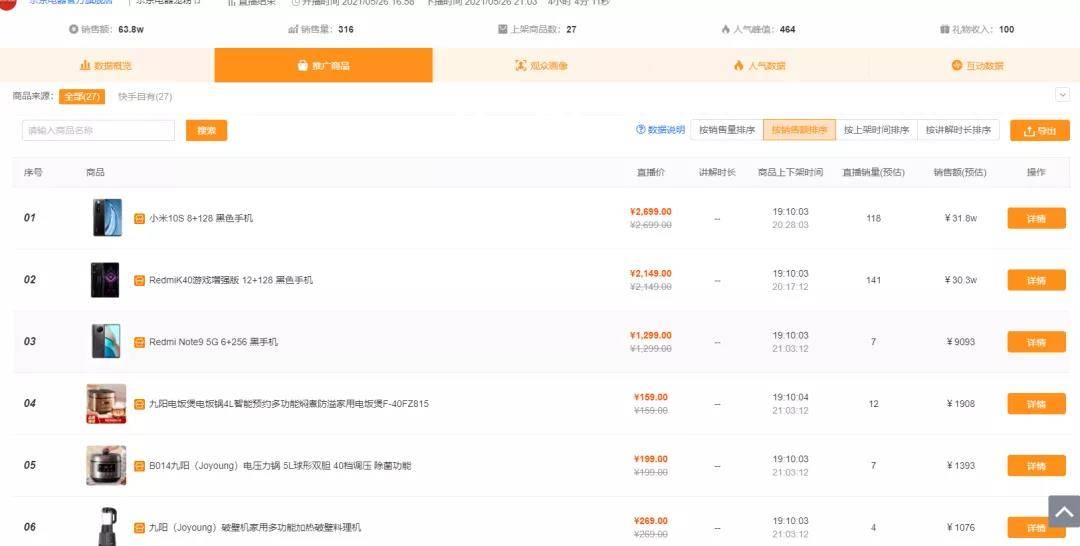Export data with the 导出 button
The width and height of the screenshot is (1080, 546).
(1040, 131)
